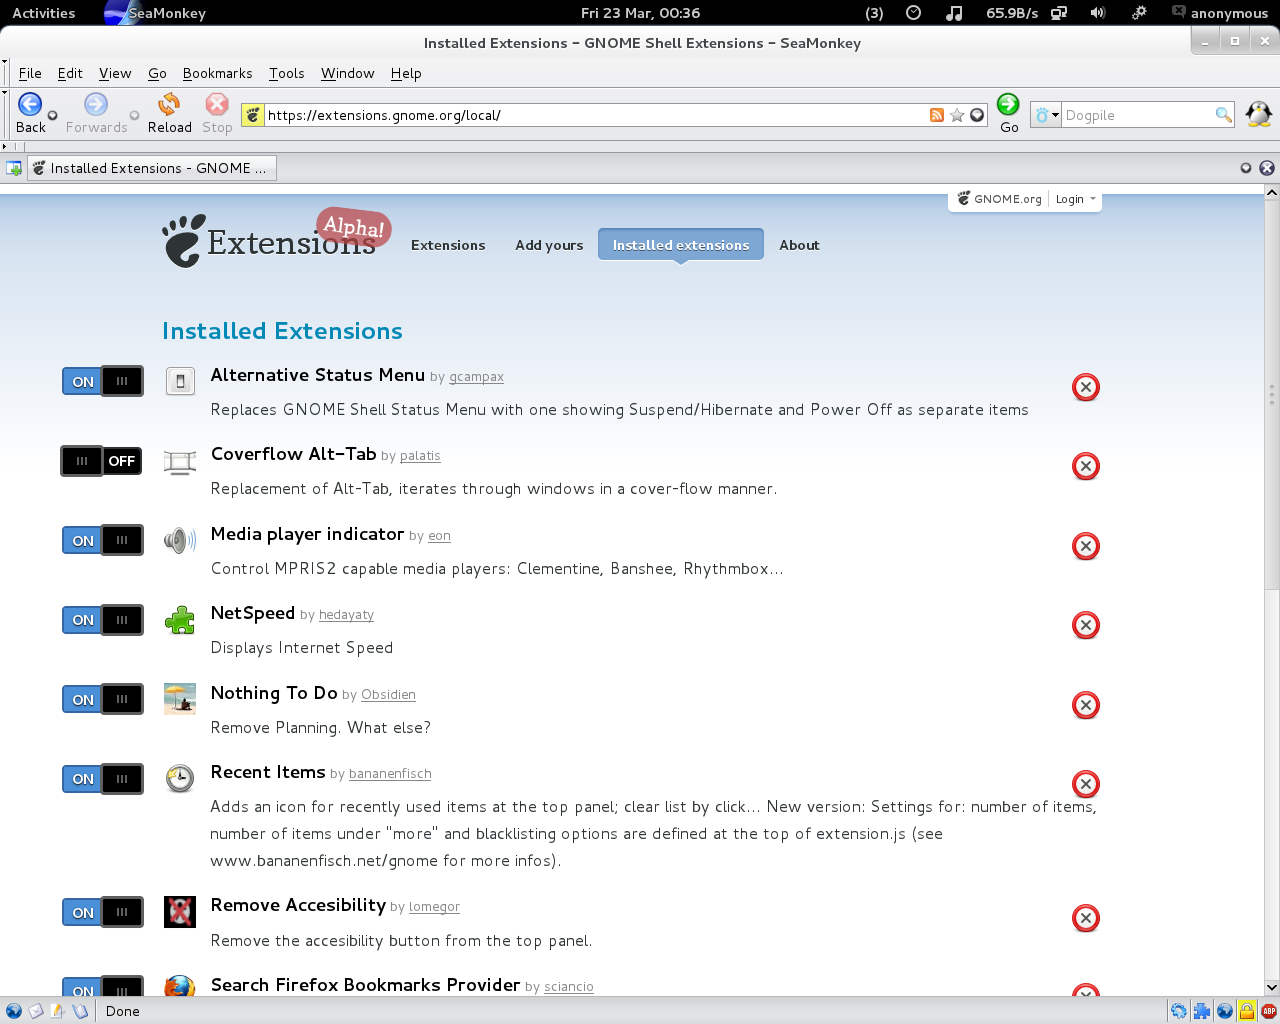Turn on the Coverflow Alt-Tab switch
This screenshot has width=1280, height=1024.
(x=103, y=461)
